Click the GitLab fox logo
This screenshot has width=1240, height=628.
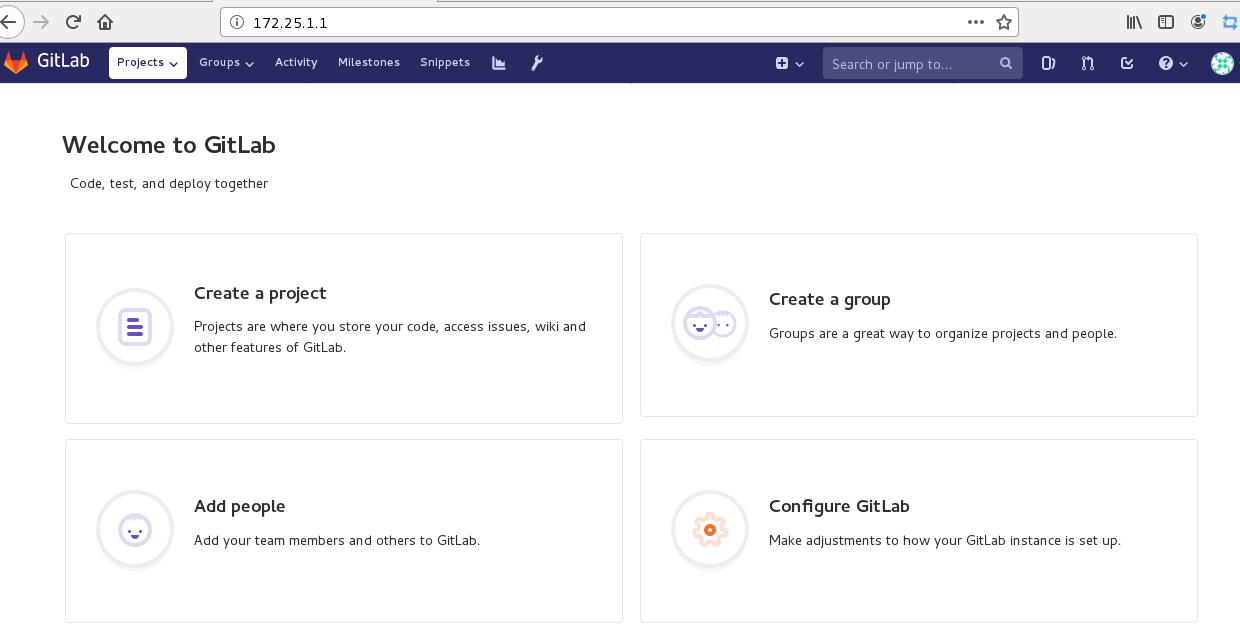(x=16, y=62)
